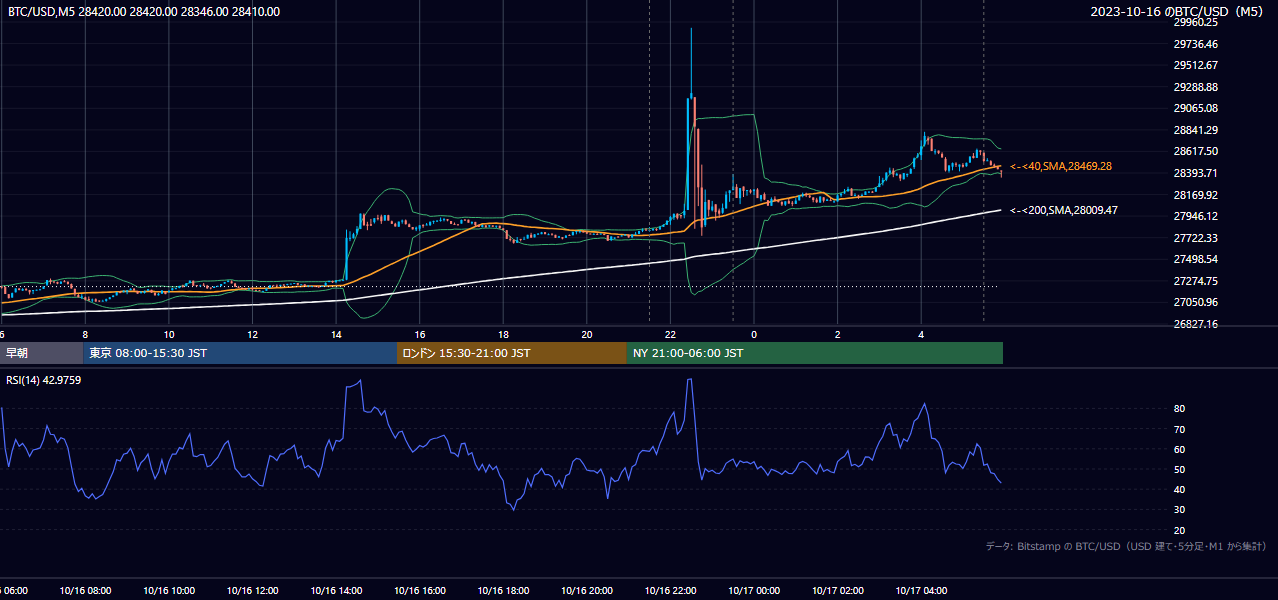1278x600 pixels.
Task: Click the 10/16 22:00 time axis label
Action: [670, 591]
